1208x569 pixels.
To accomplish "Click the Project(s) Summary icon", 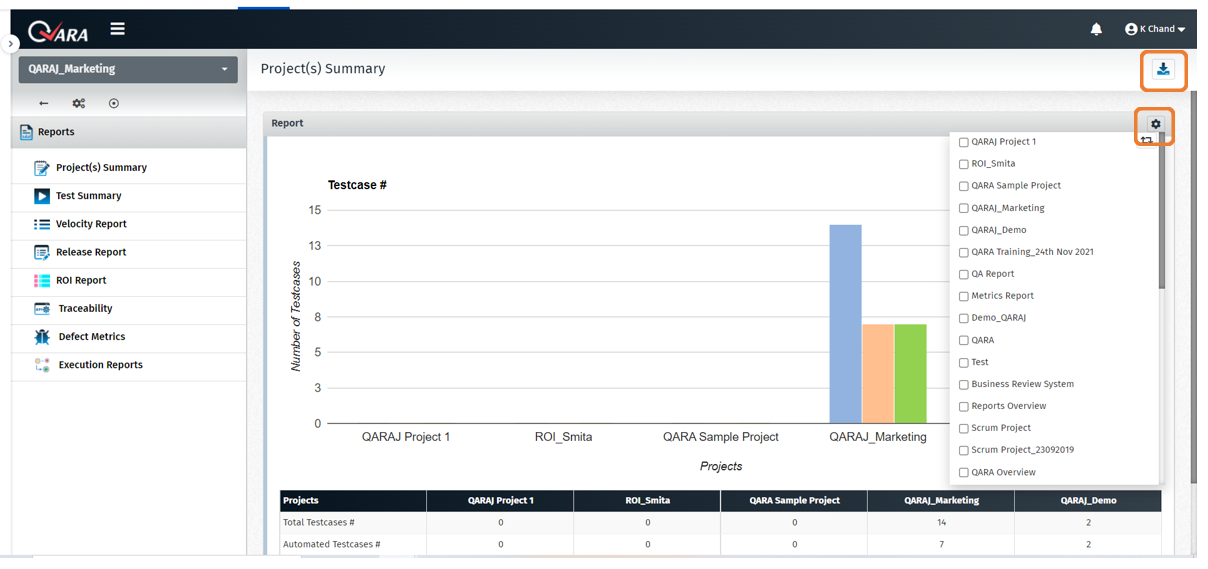I will click(x=41, y=168).
